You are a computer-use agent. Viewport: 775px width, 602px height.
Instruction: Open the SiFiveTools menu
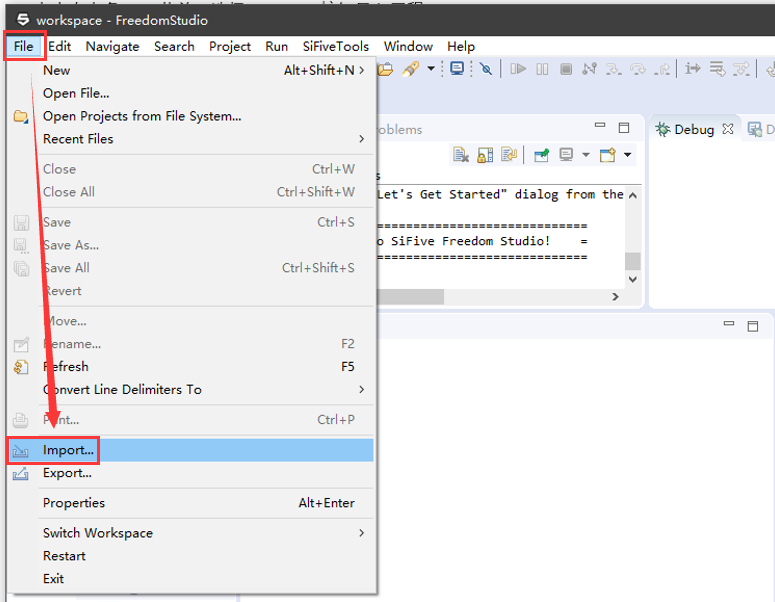point(336,46)
